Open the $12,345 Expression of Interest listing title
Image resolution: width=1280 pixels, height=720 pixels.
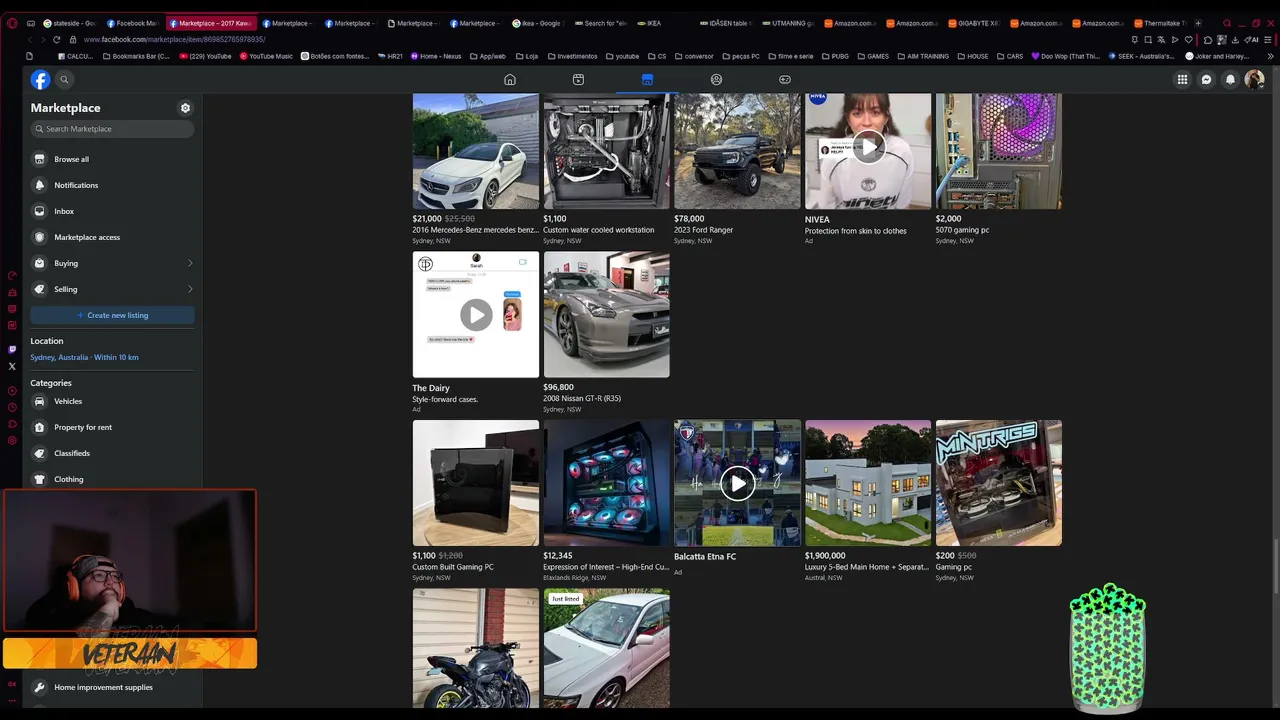tap(606, 567)
